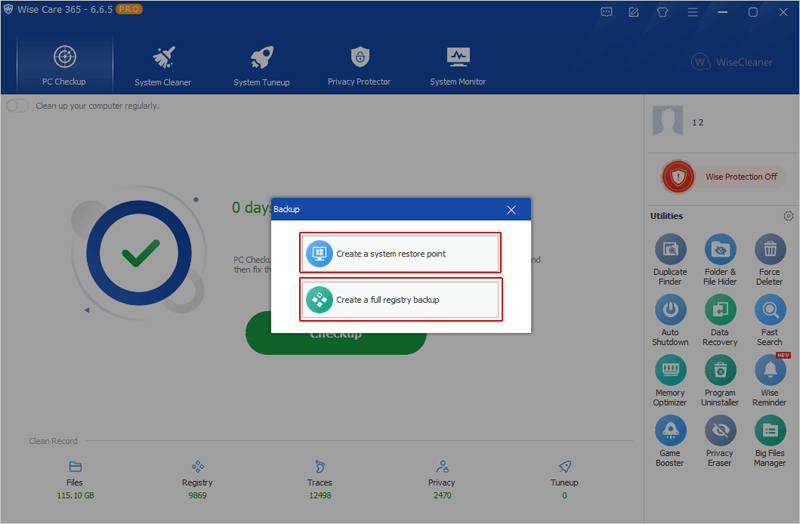Viewport: 800px width, 524px height.
Task: Click the Privacy clean record icon
Action: tap(442, 466)
